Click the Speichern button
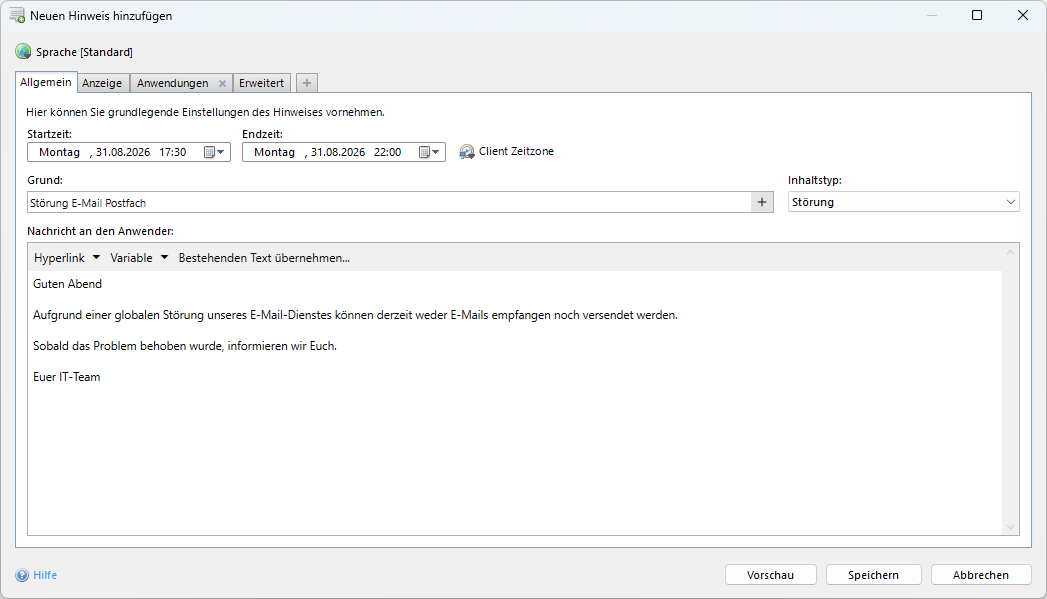This screenshot has height=599, width=1047. point(873,575)
